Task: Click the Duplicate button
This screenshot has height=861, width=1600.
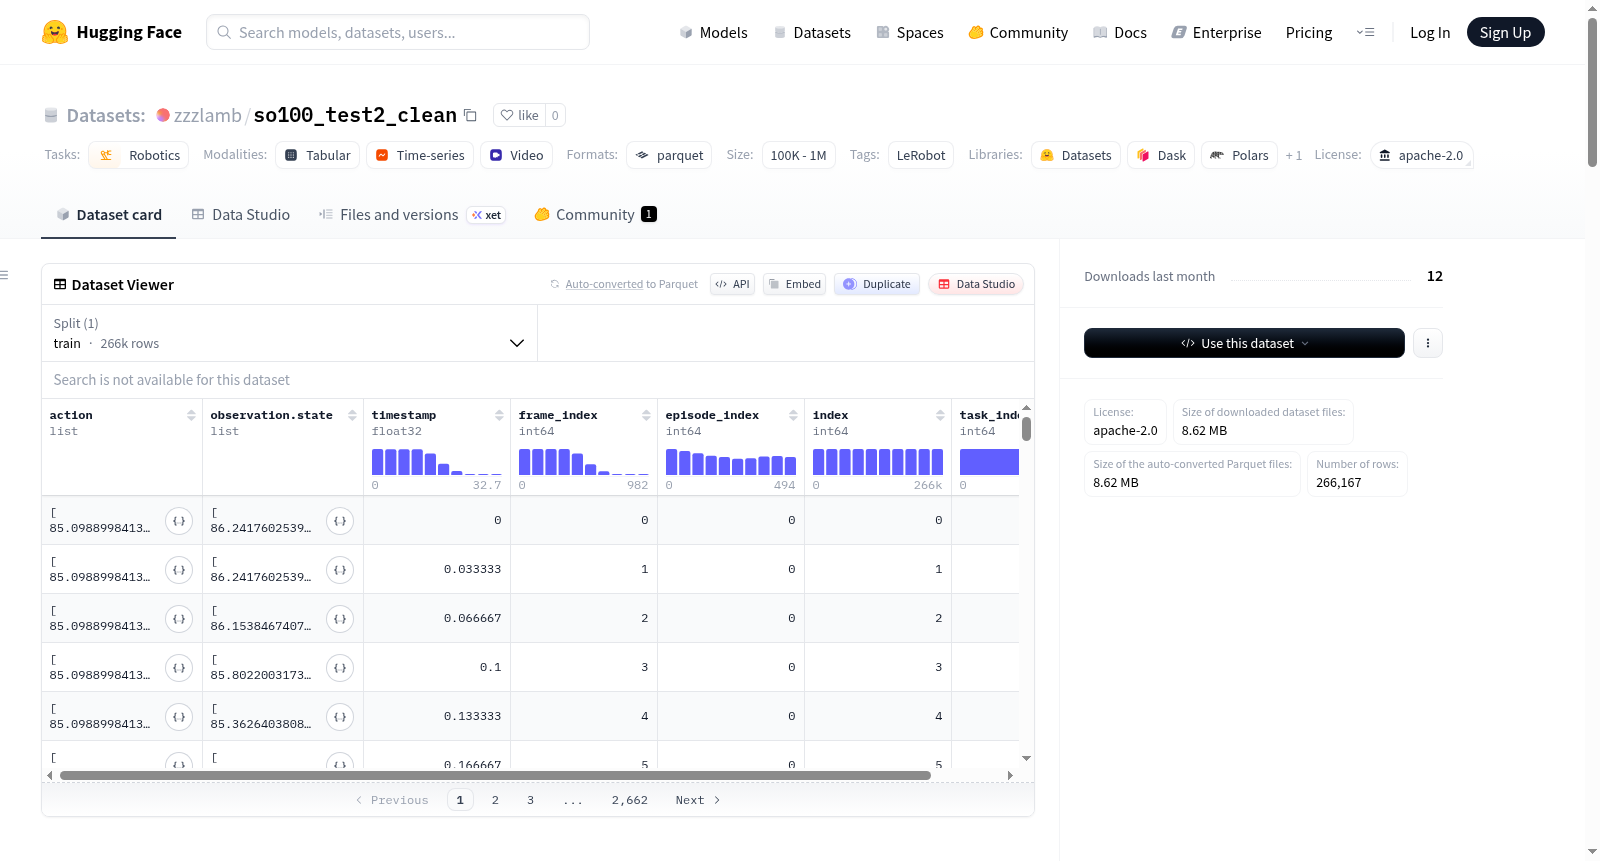Action: coord(877,284)
